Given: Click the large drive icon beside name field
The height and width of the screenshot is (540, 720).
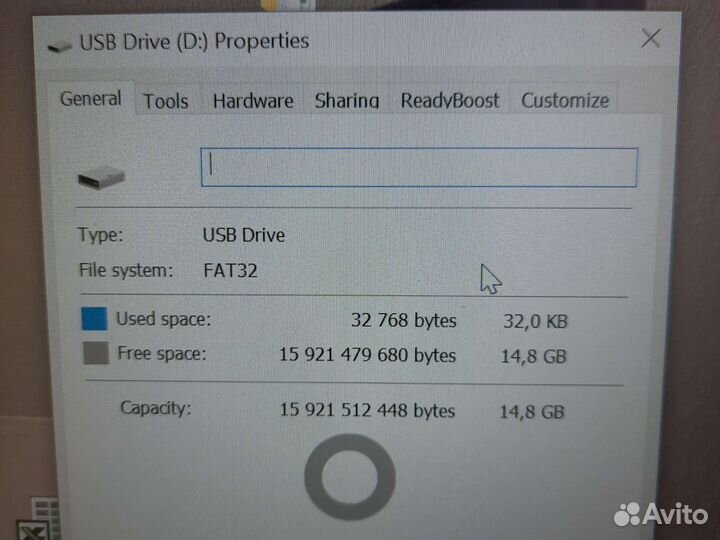Looking at the screenshot, I should (101, 177).
